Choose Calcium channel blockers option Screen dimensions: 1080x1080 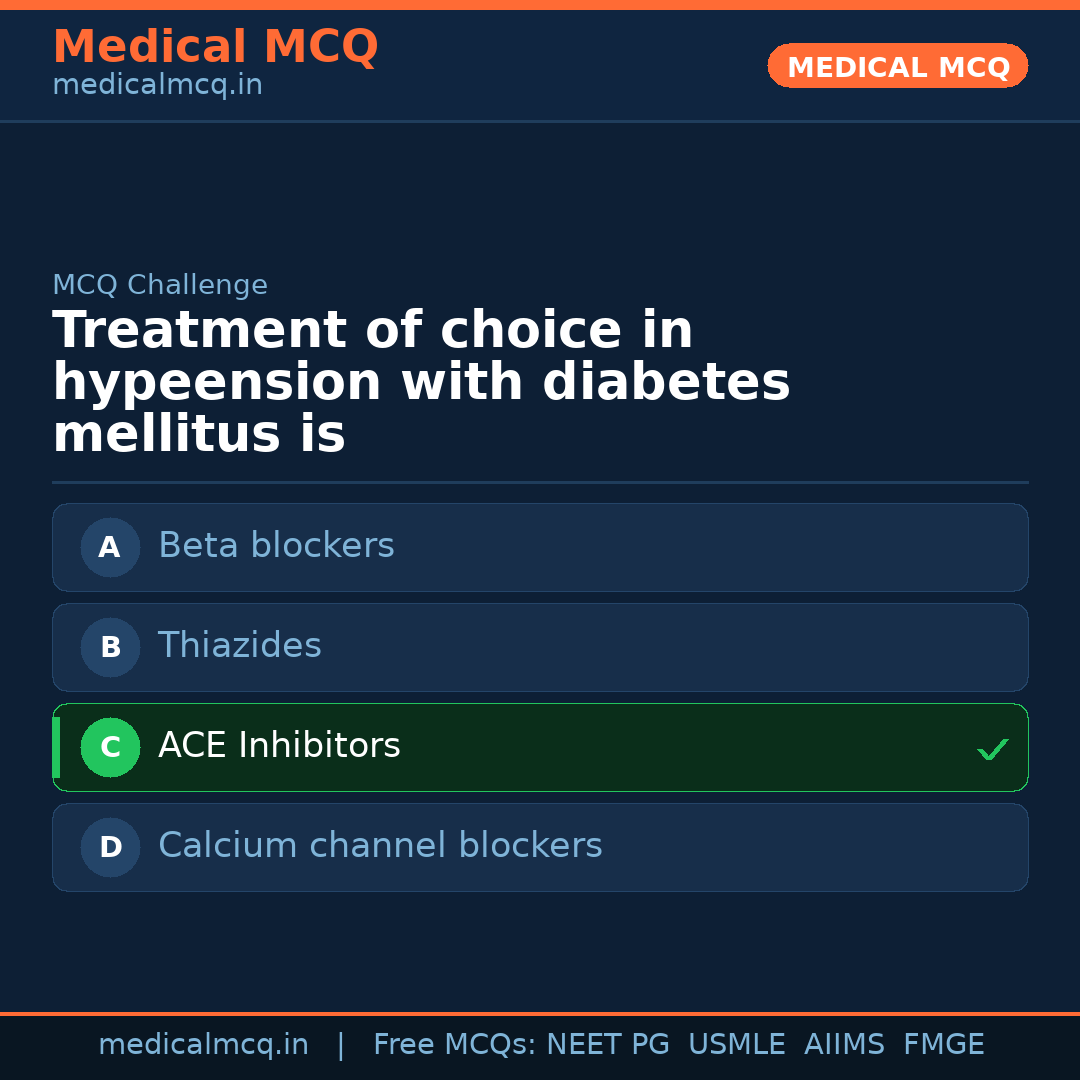pyautogui.click(x=380, y=846)
